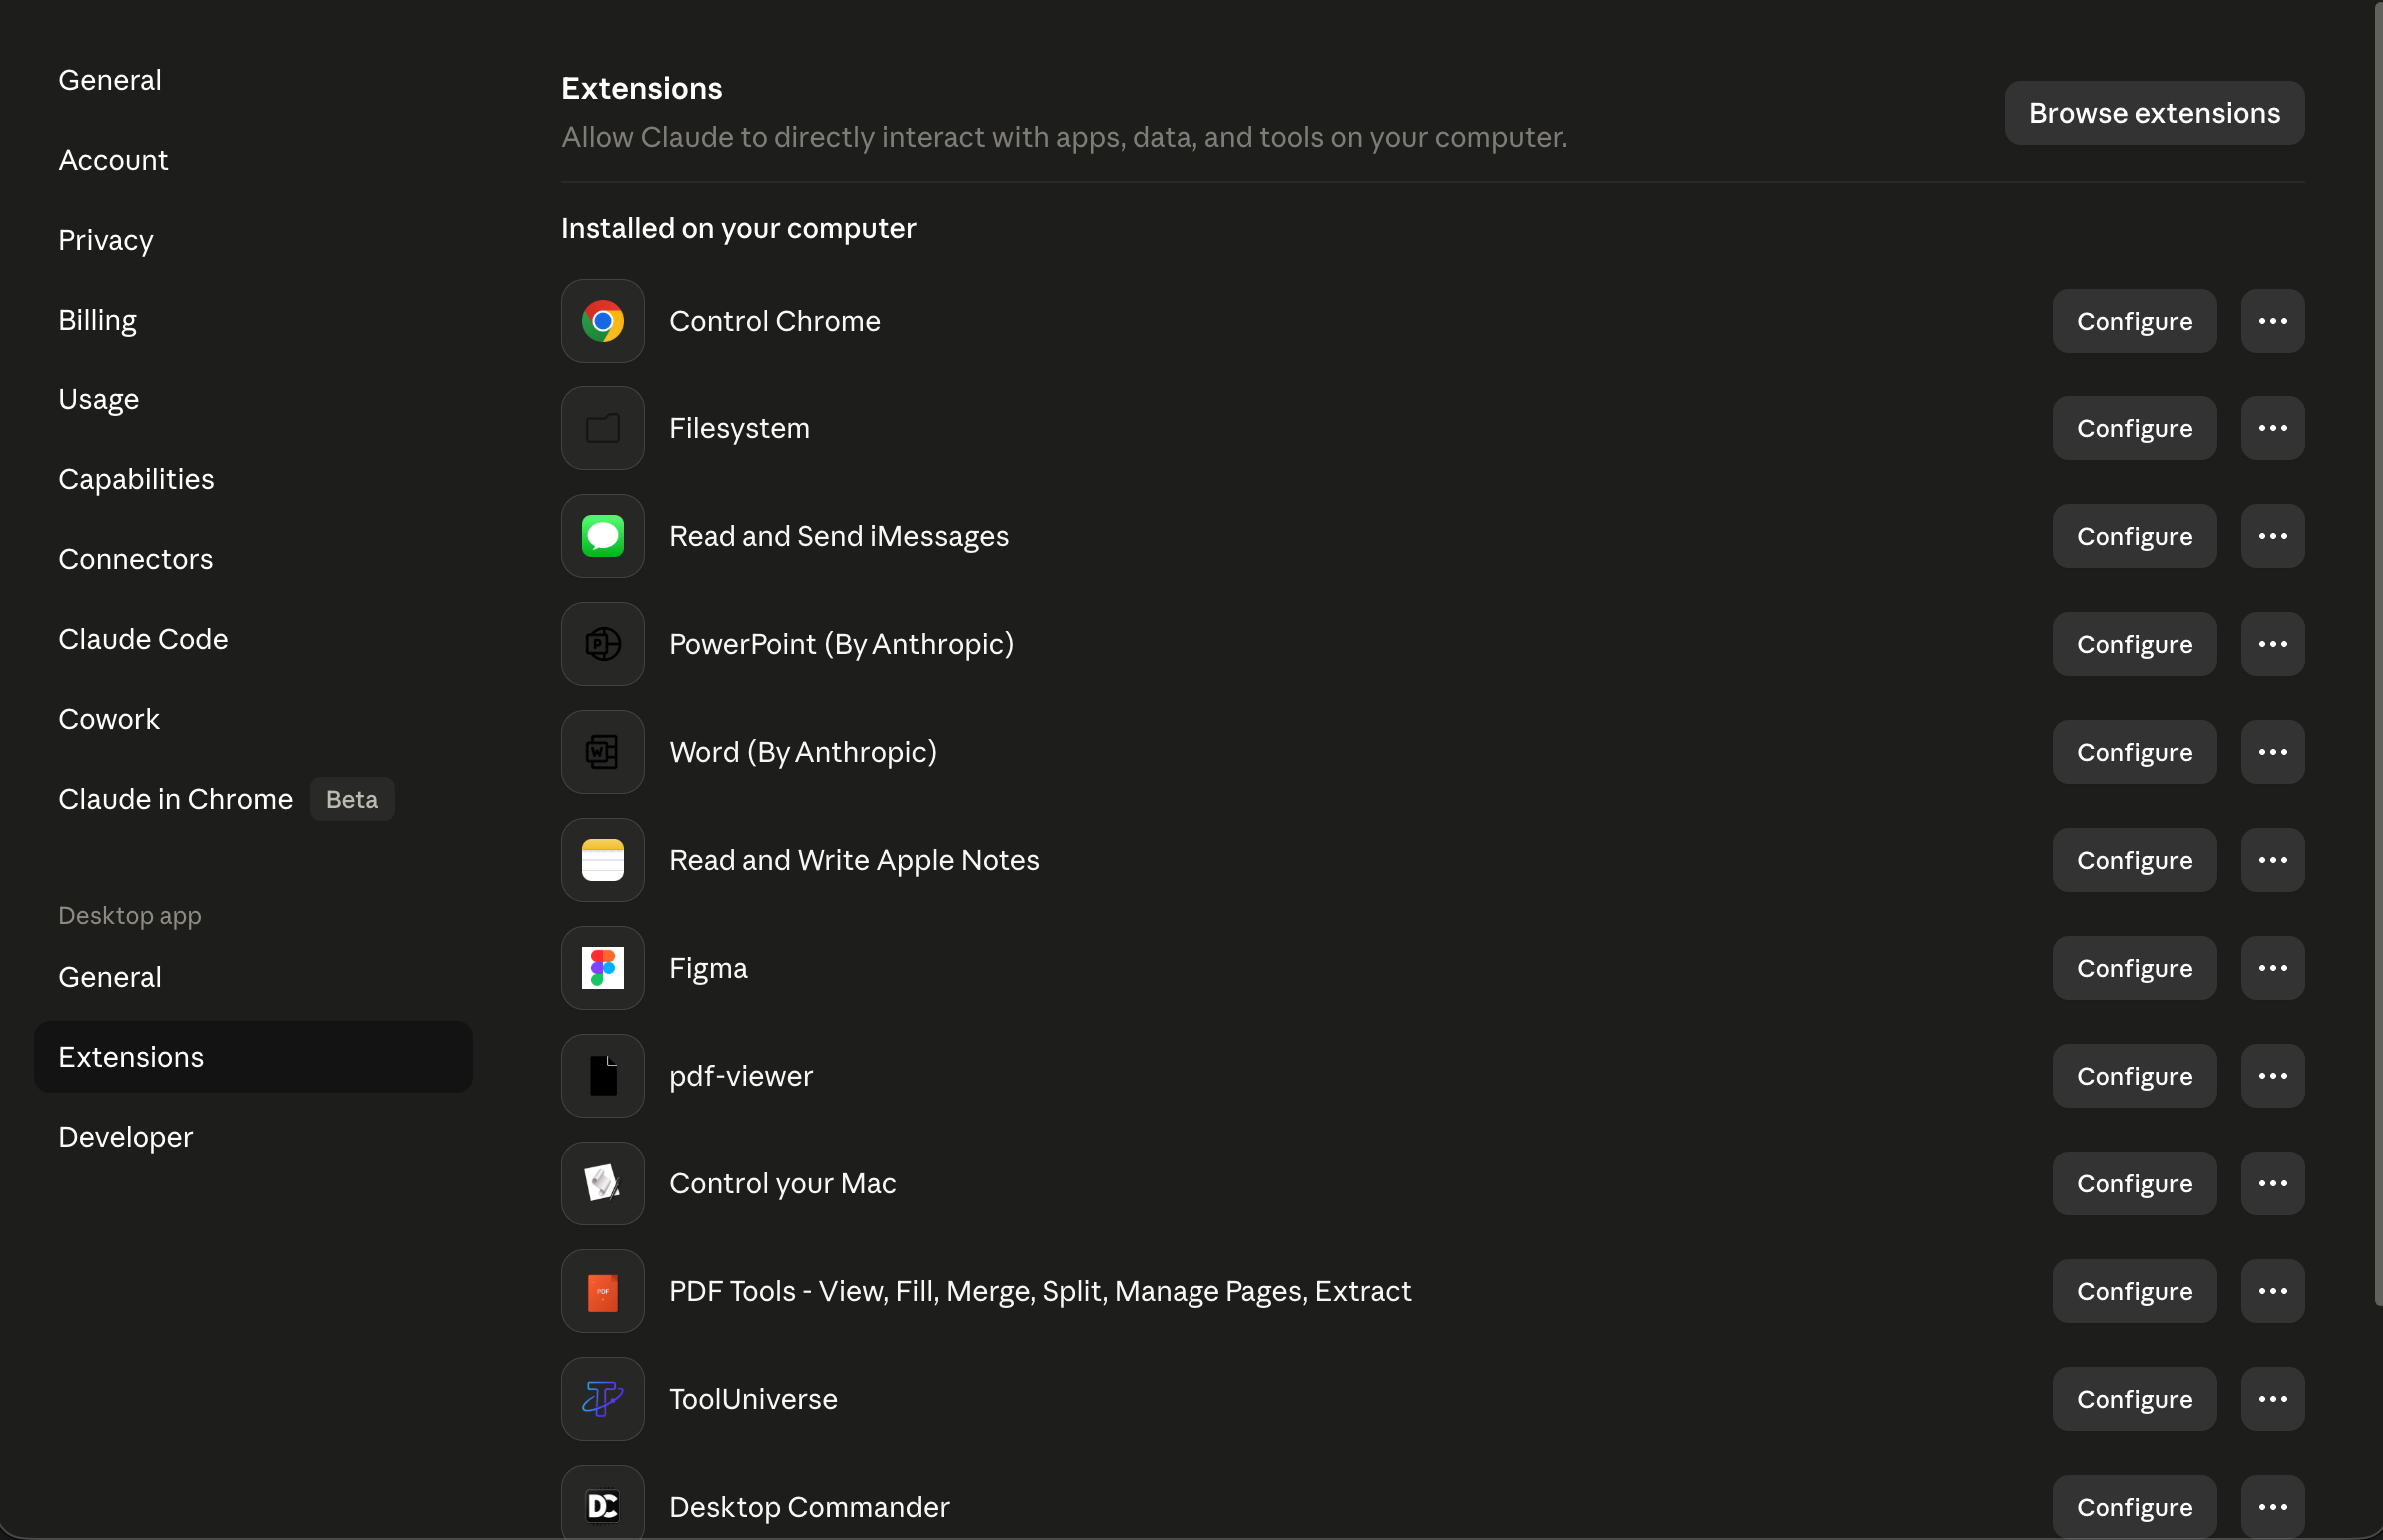Configure the Desktop Commander extension

point(2135,1507)
